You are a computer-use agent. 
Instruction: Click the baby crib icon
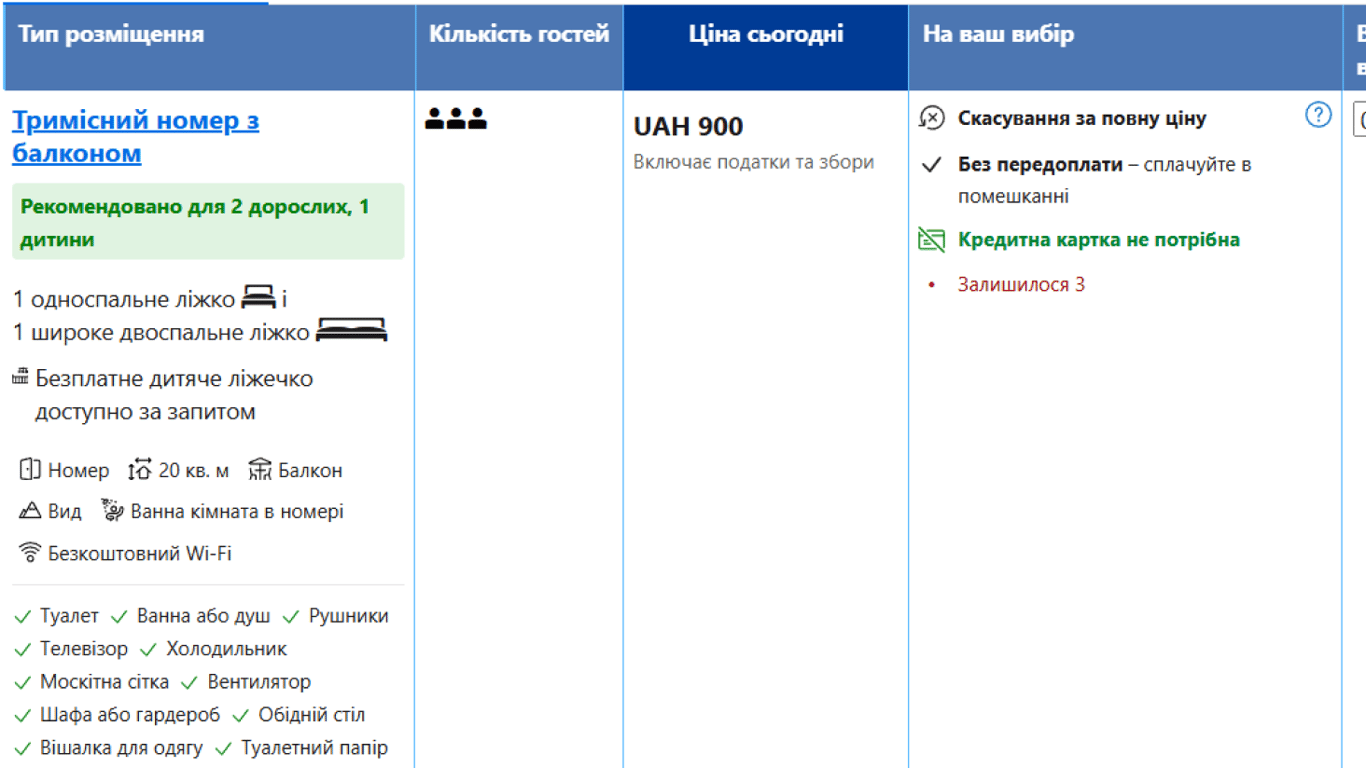tap(21, 377)
